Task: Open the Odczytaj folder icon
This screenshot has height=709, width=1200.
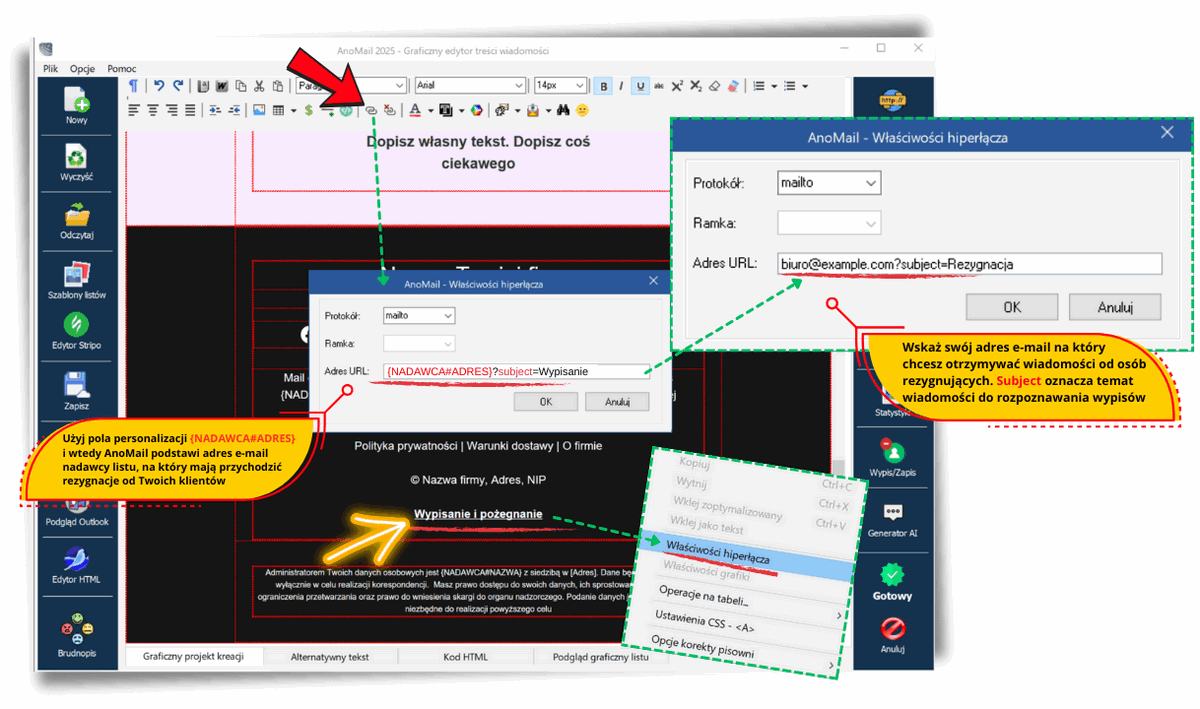Action: (x=77, y=214)
